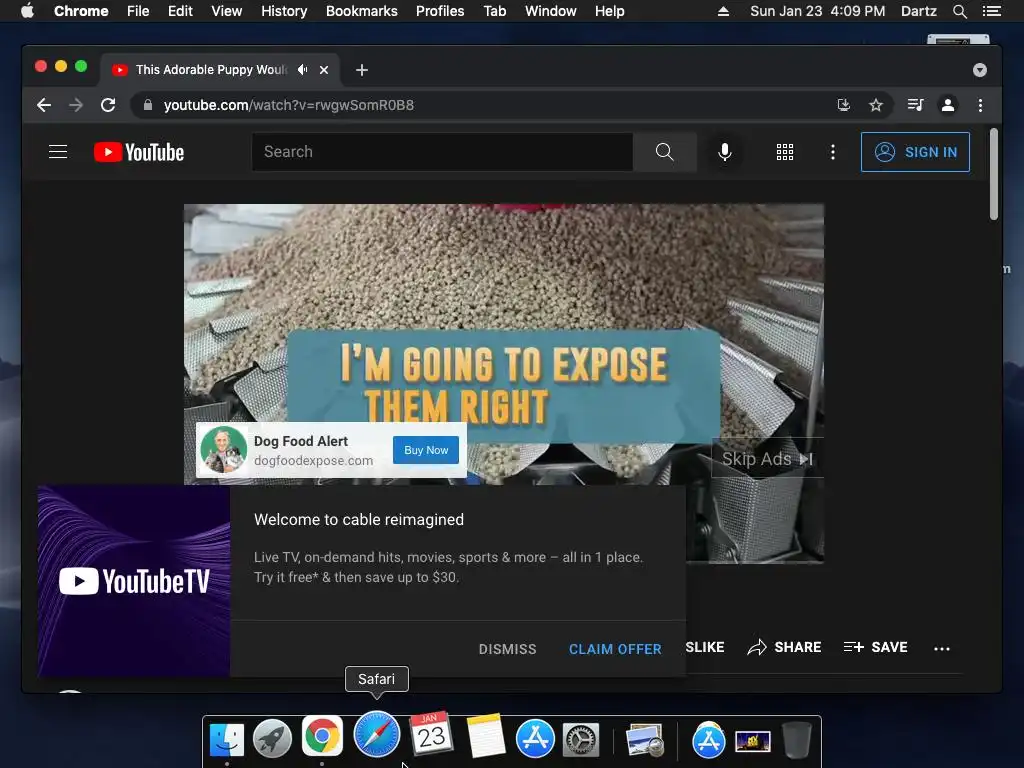Viewport: 1024px width, 768px height.
Task: Launch Safari from the Dock
Action: click(377, 735)
